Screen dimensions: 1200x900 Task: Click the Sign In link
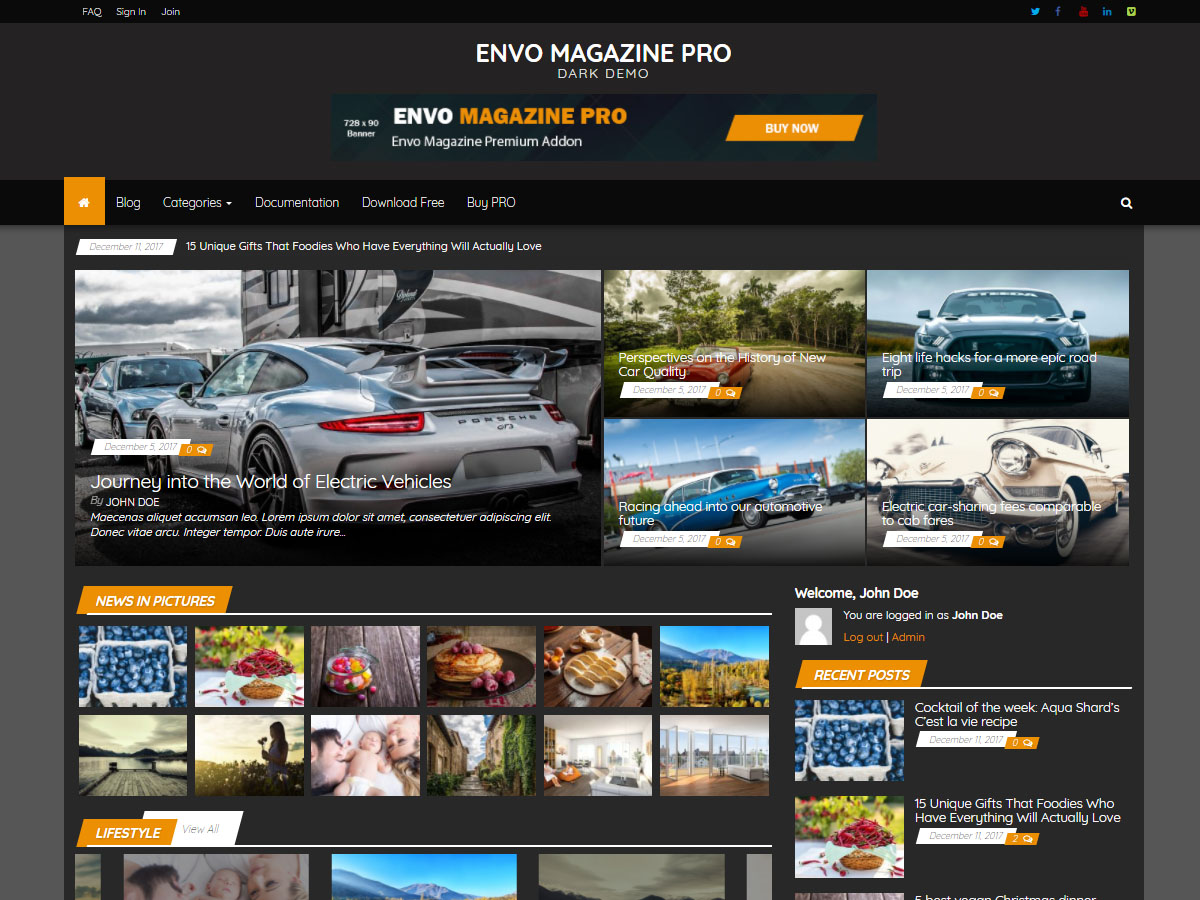[131, 12]
